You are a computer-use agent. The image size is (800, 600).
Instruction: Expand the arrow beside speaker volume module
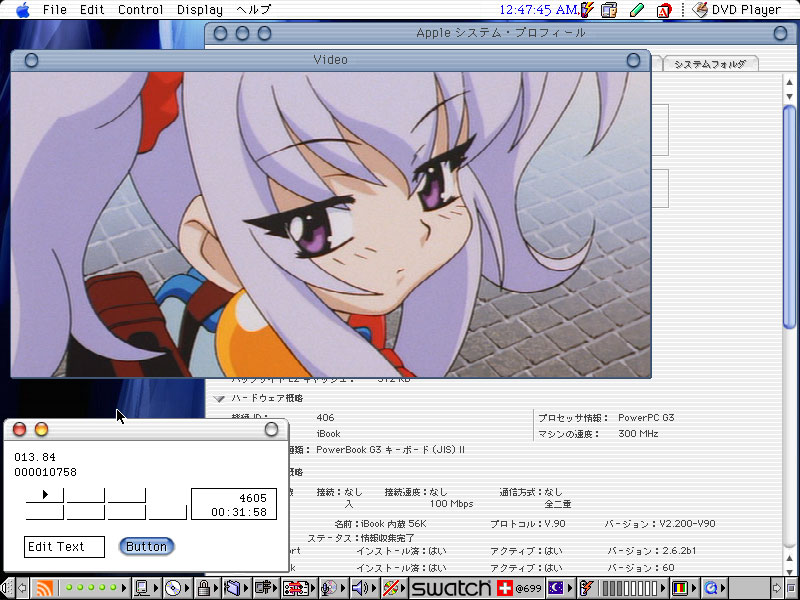click(373, 588)
